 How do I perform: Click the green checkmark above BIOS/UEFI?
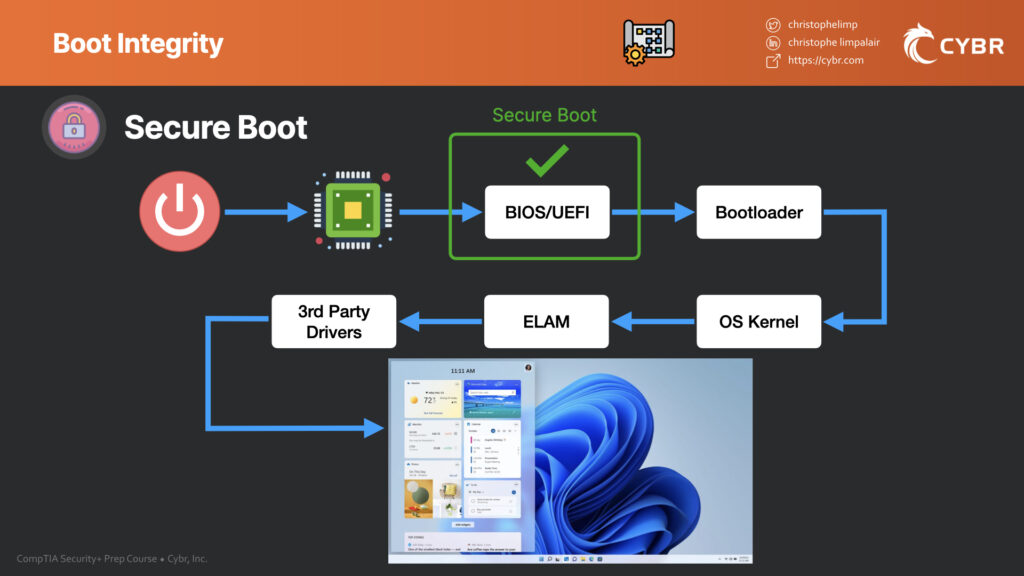tap(547, 161)
